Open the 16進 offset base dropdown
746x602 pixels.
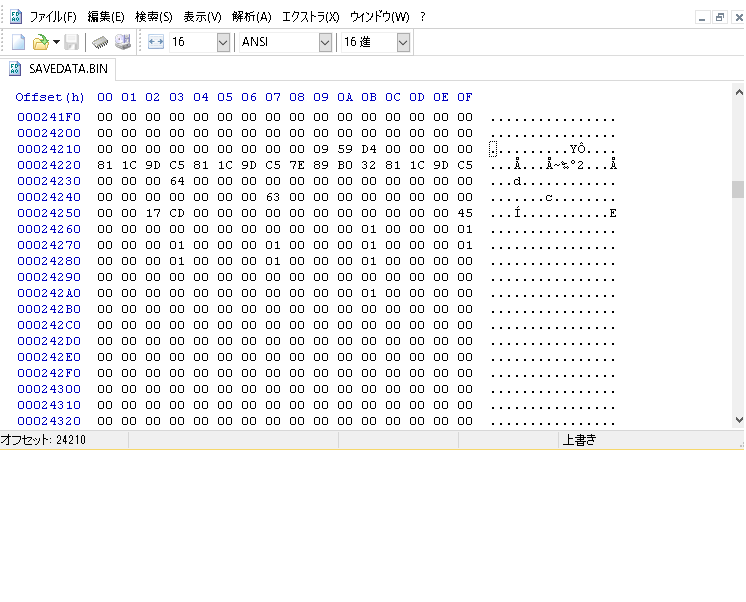click(403, 42)
